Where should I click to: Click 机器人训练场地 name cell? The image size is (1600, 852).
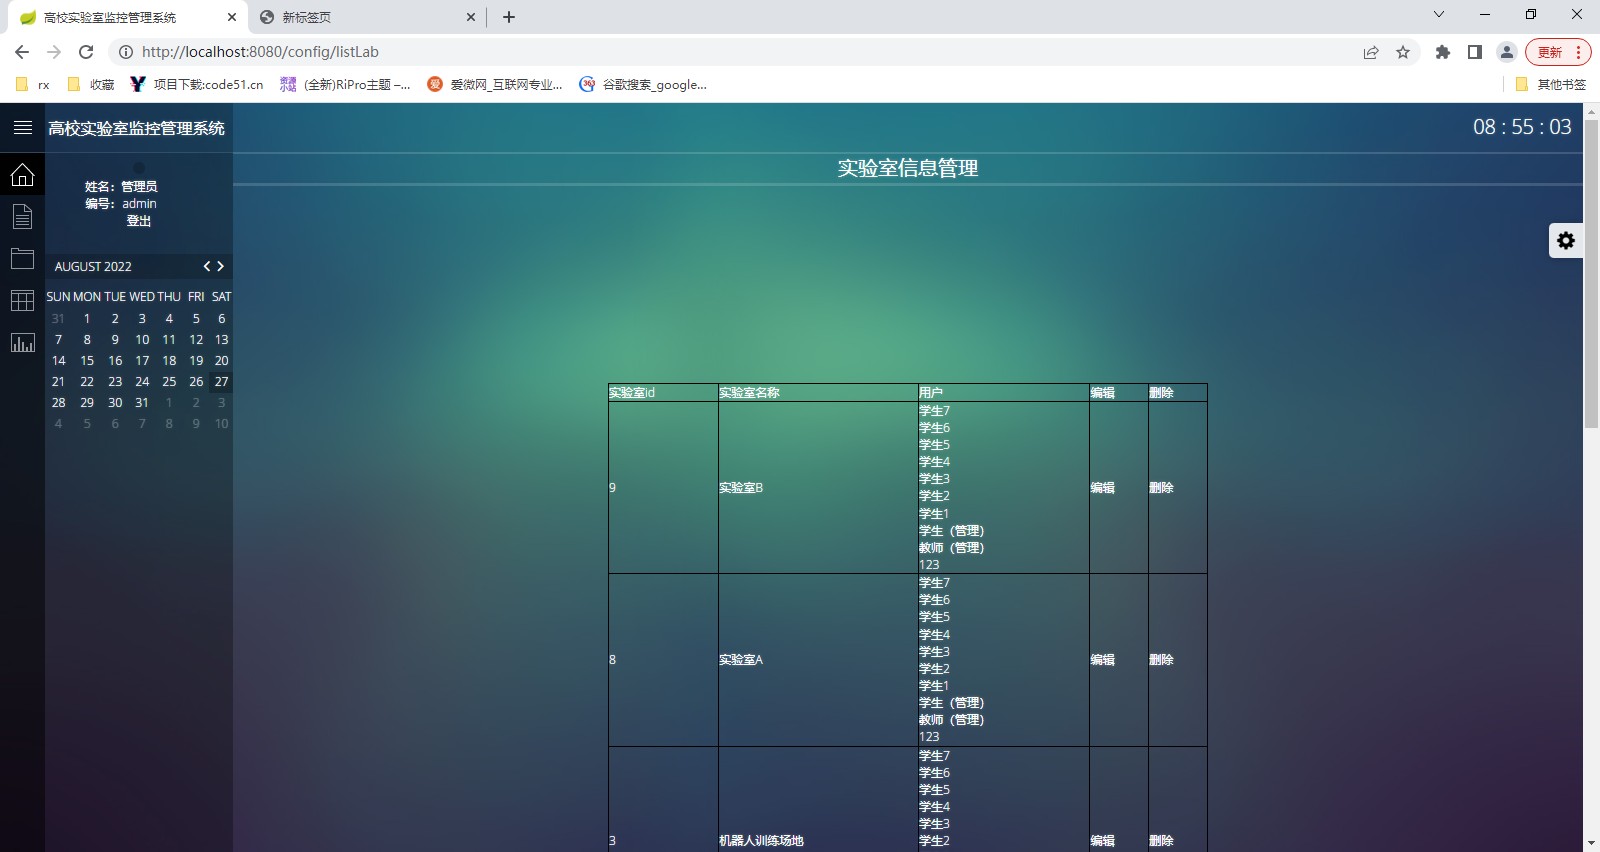coord(761,841)
